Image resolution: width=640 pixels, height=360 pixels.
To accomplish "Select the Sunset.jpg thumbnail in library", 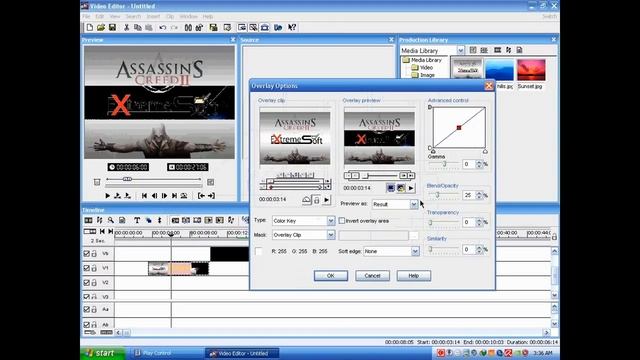I will pos(531,70).
